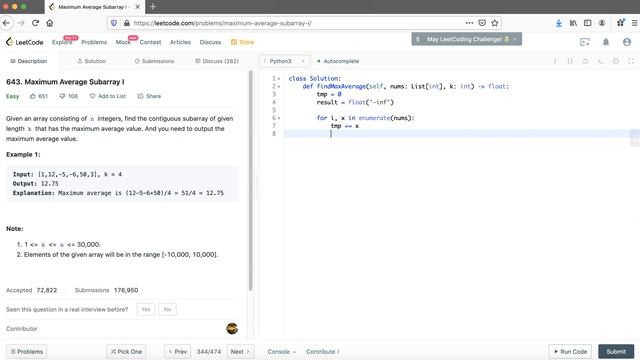
Task: Click Run Code
Action: 570,351
